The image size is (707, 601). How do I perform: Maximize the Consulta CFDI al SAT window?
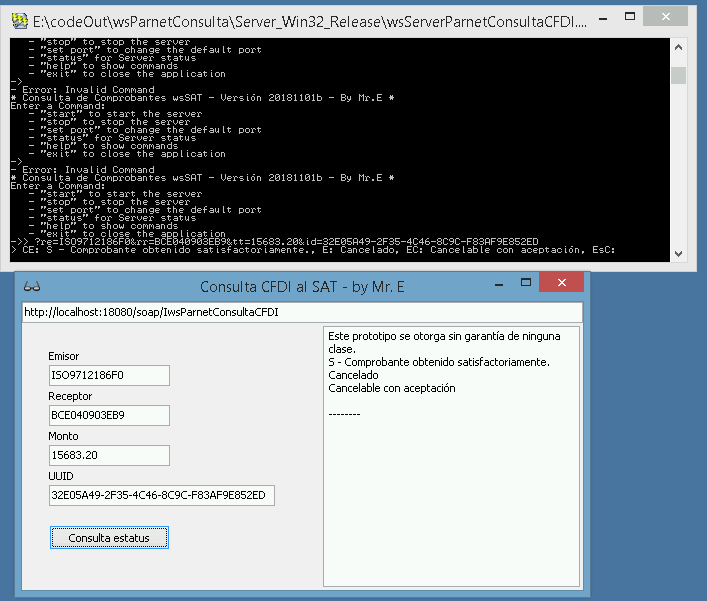coord(526,283)
